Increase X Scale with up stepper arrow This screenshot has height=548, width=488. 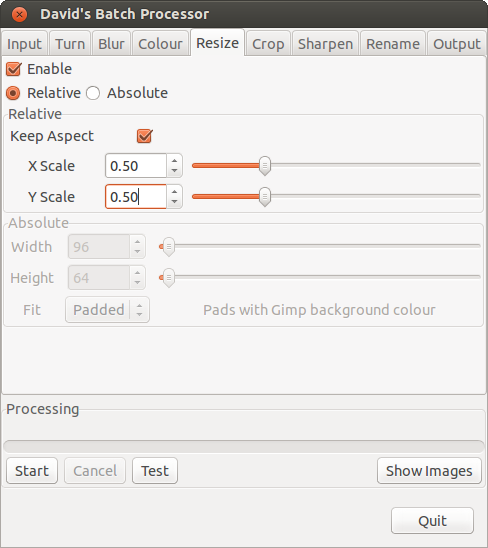[174, 160]
